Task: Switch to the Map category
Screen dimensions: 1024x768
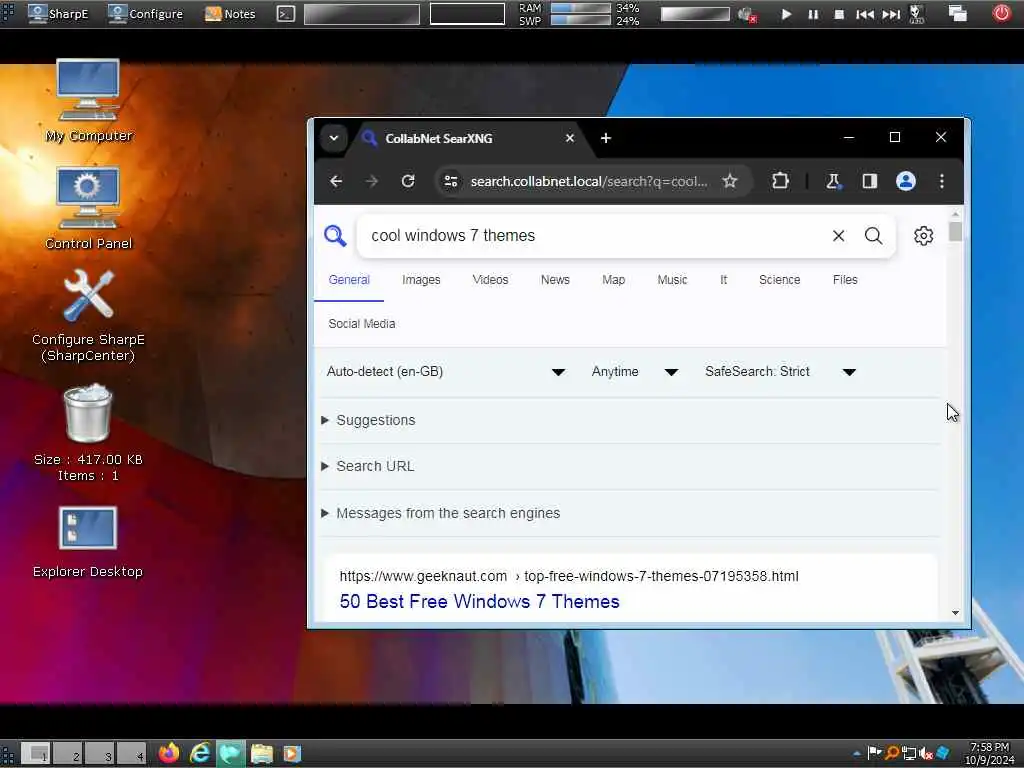Action: pyautogui.click(x=614, y=280)
